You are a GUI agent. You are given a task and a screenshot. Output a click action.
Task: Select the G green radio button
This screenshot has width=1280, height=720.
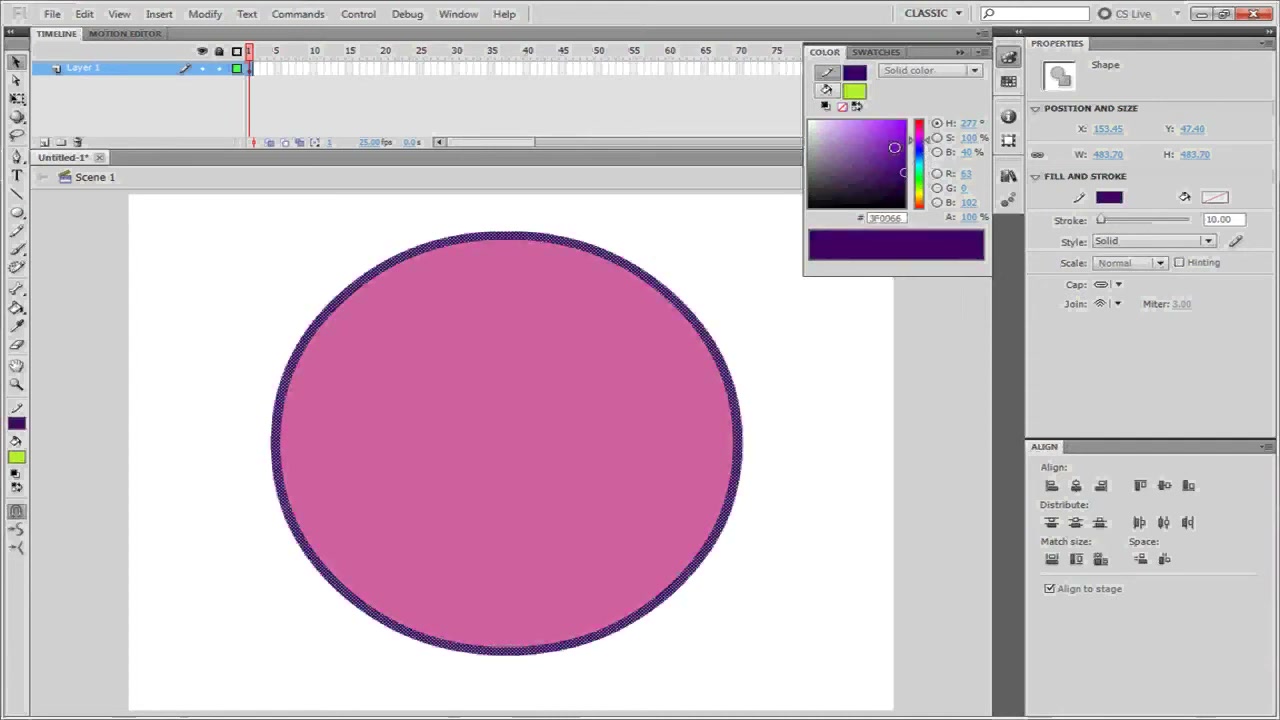(x=937, y=188)
